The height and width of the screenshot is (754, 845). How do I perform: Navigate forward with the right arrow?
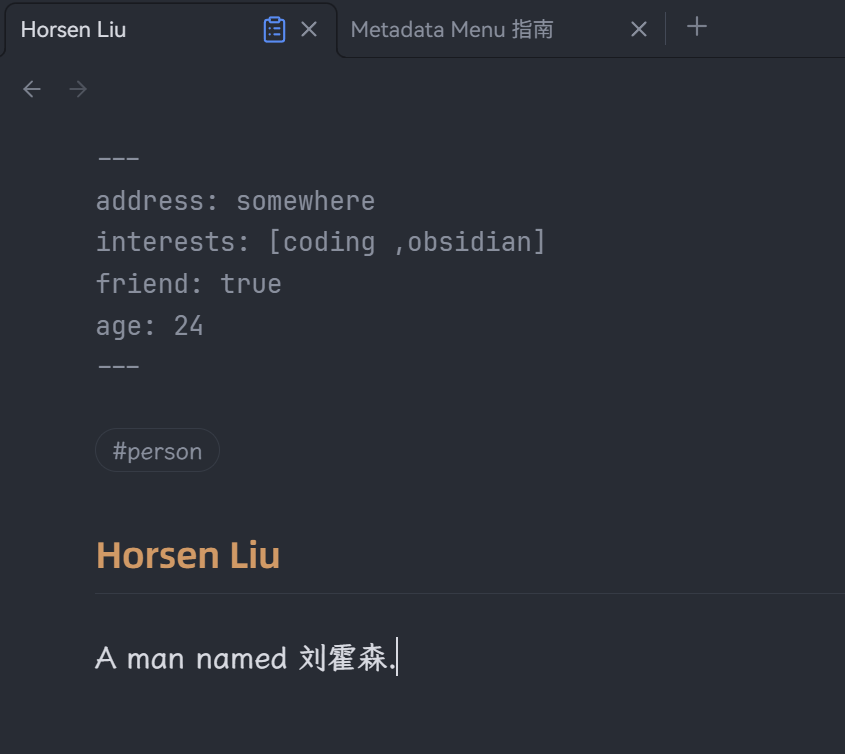coord(78,90)
